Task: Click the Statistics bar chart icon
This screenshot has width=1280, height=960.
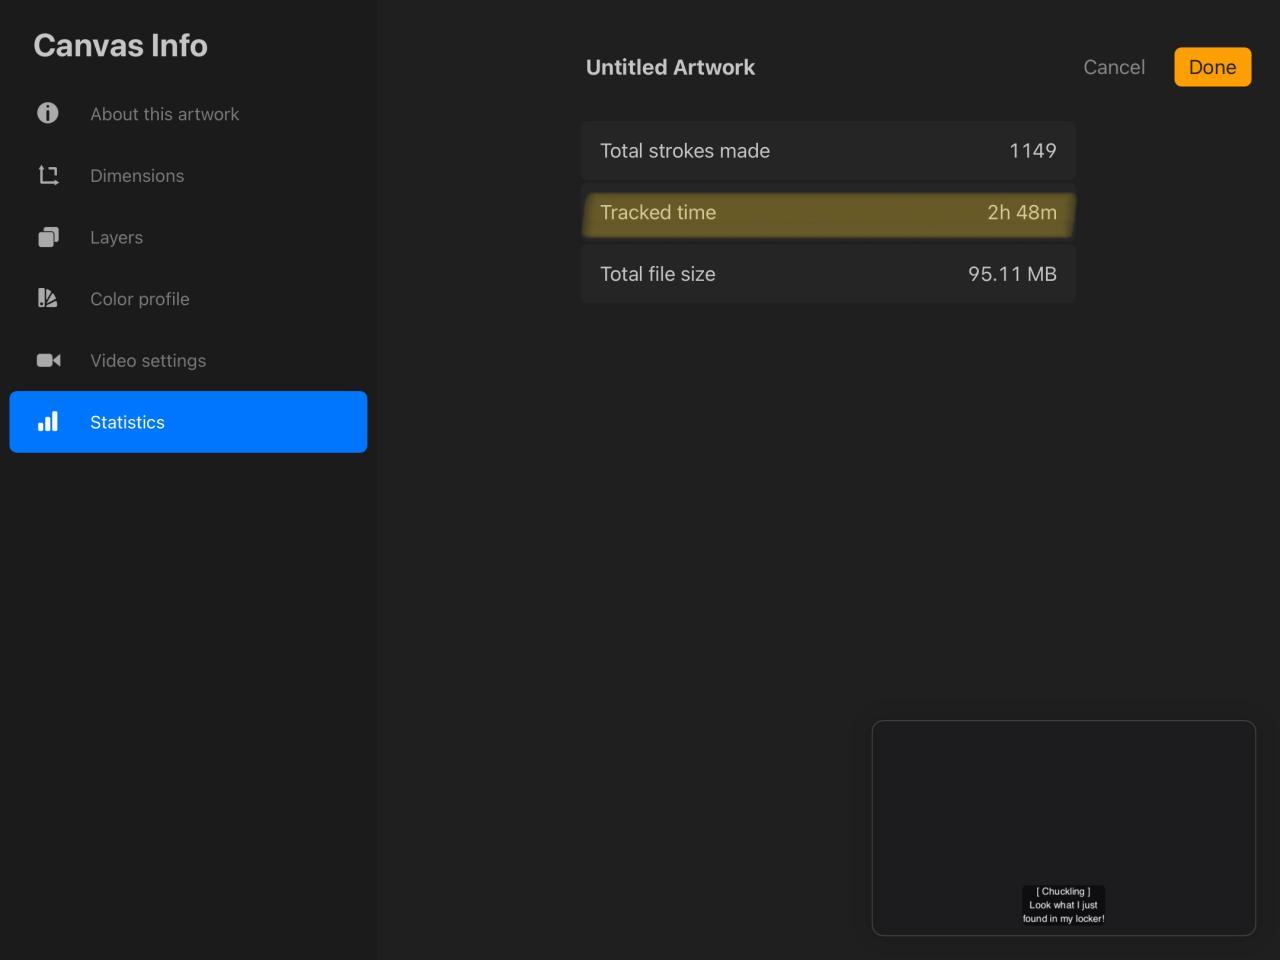Action: [48, 421]
